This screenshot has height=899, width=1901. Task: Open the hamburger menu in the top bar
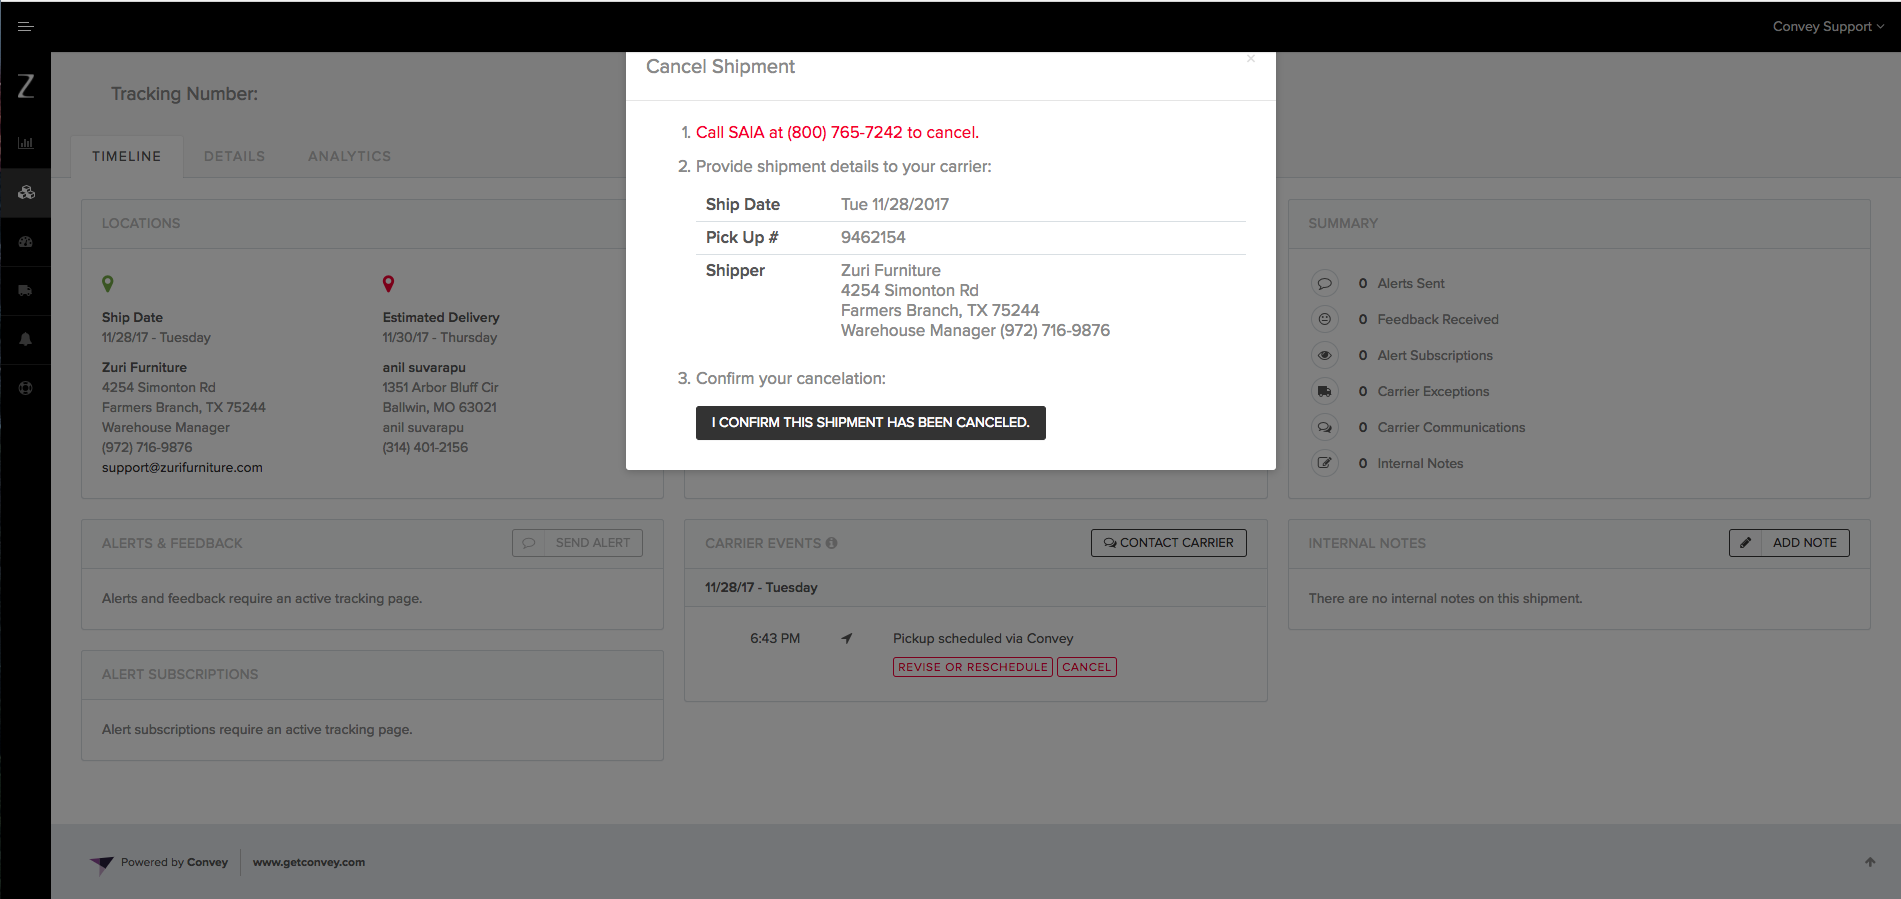pos(26,27)
